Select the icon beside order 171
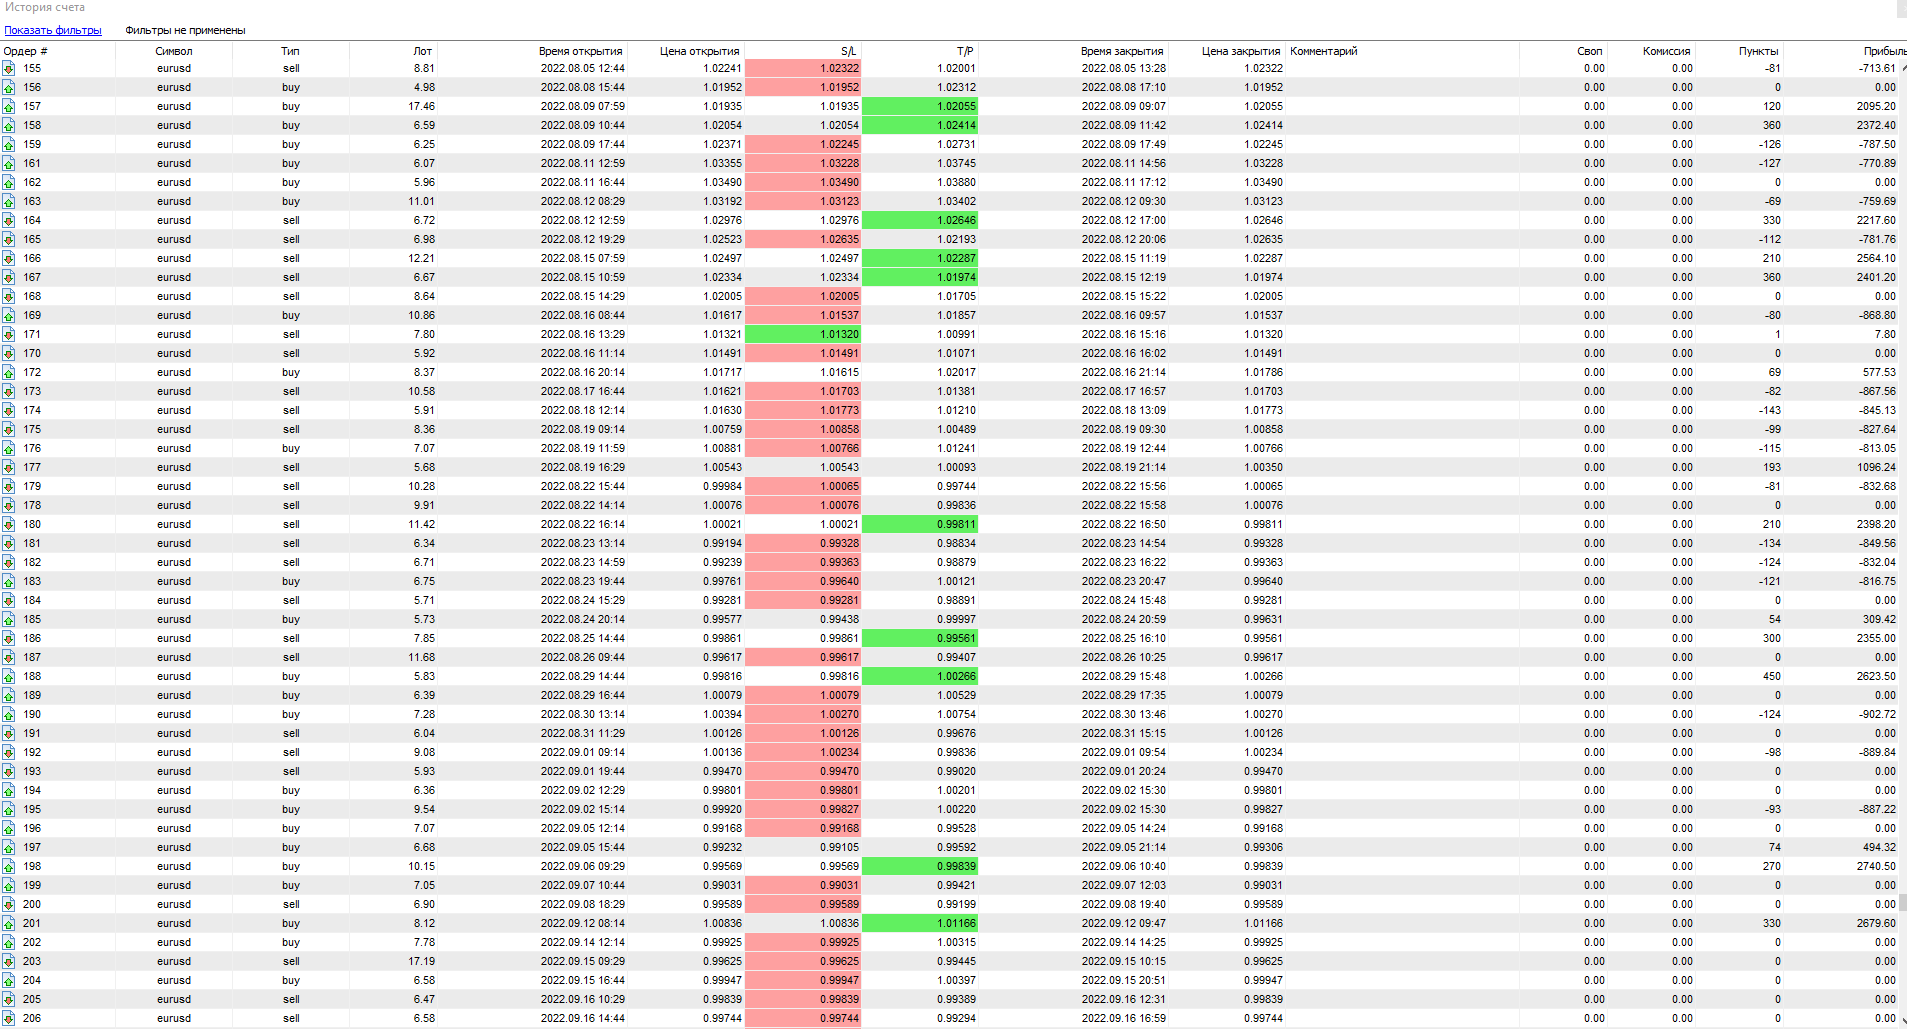The height and width of the screenshot is (1030, 1907). coord(9,335)
